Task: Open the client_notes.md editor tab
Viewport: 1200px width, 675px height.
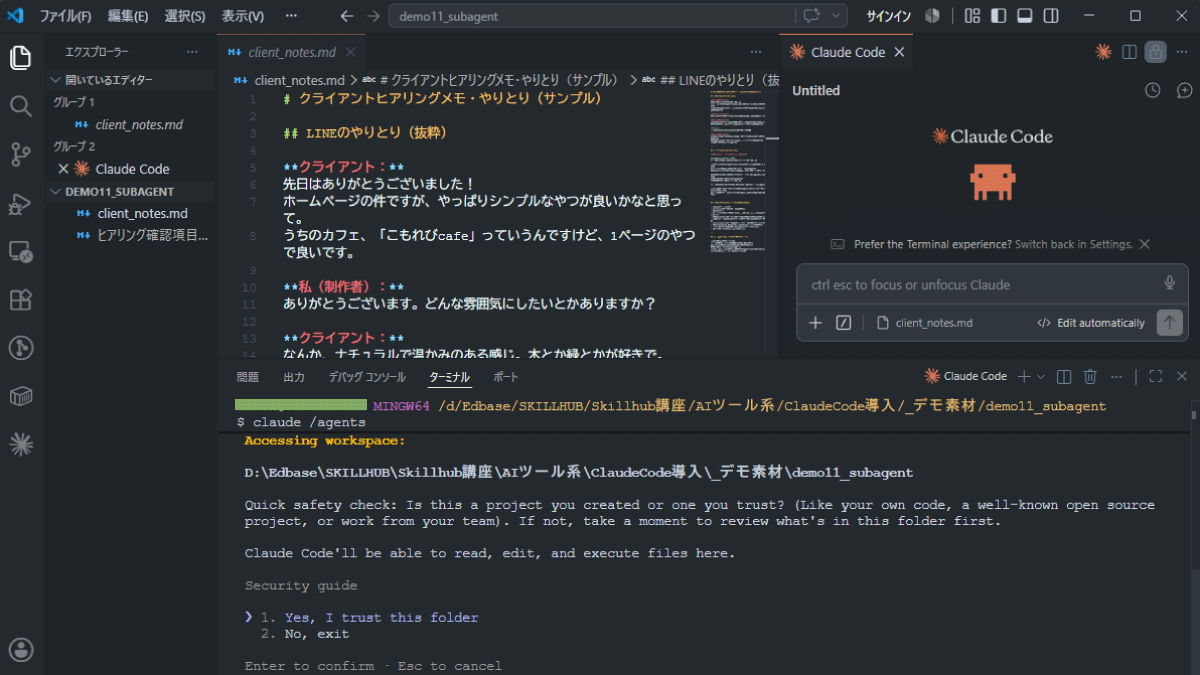Action: coord(290,52)
